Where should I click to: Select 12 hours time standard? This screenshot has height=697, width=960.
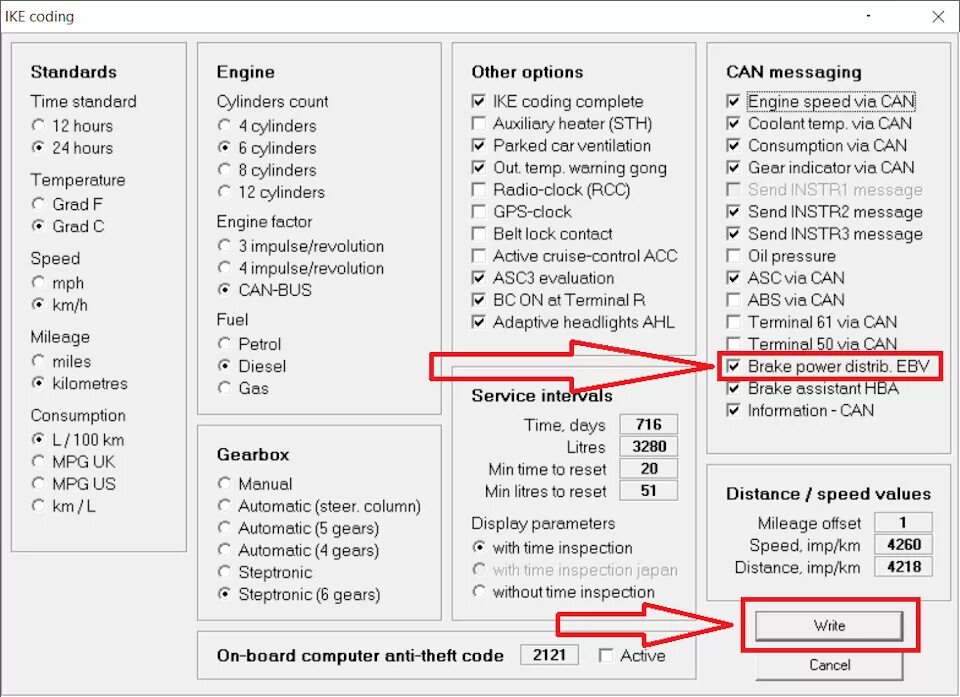[38, 126]
